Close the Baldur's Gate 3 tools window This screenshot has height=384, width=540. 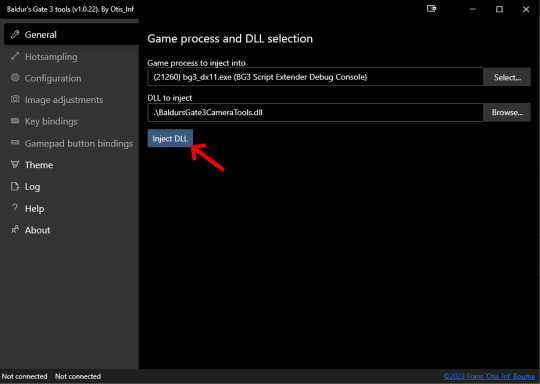tap(526, 9)
